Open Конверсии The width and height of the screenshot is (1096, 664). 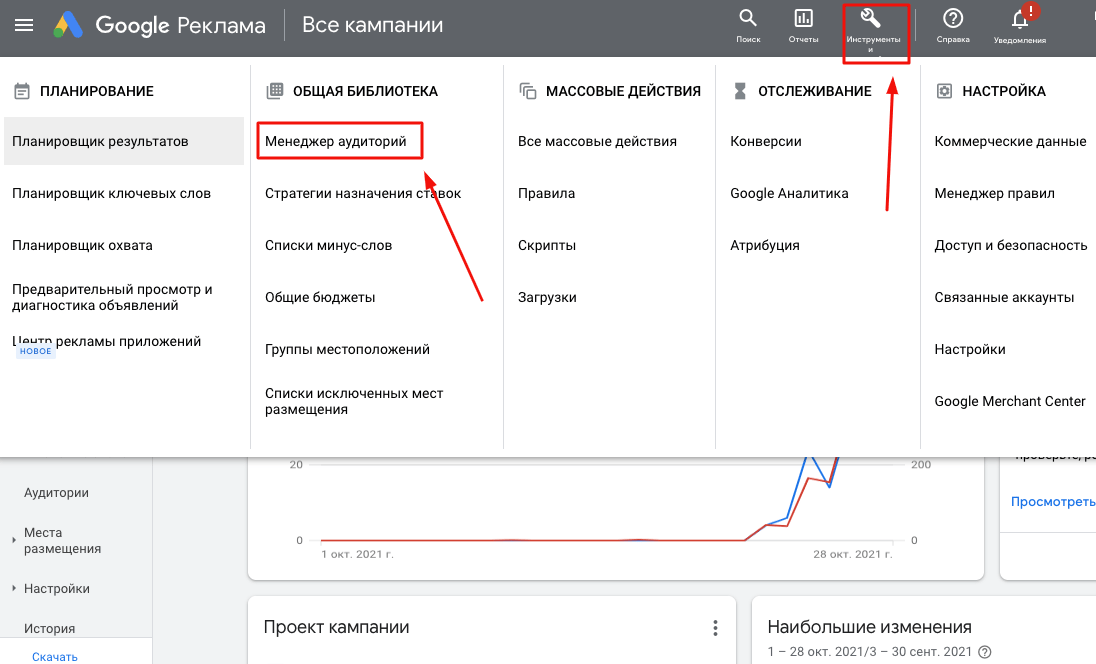pyautogui.click(x=766, y=141)
